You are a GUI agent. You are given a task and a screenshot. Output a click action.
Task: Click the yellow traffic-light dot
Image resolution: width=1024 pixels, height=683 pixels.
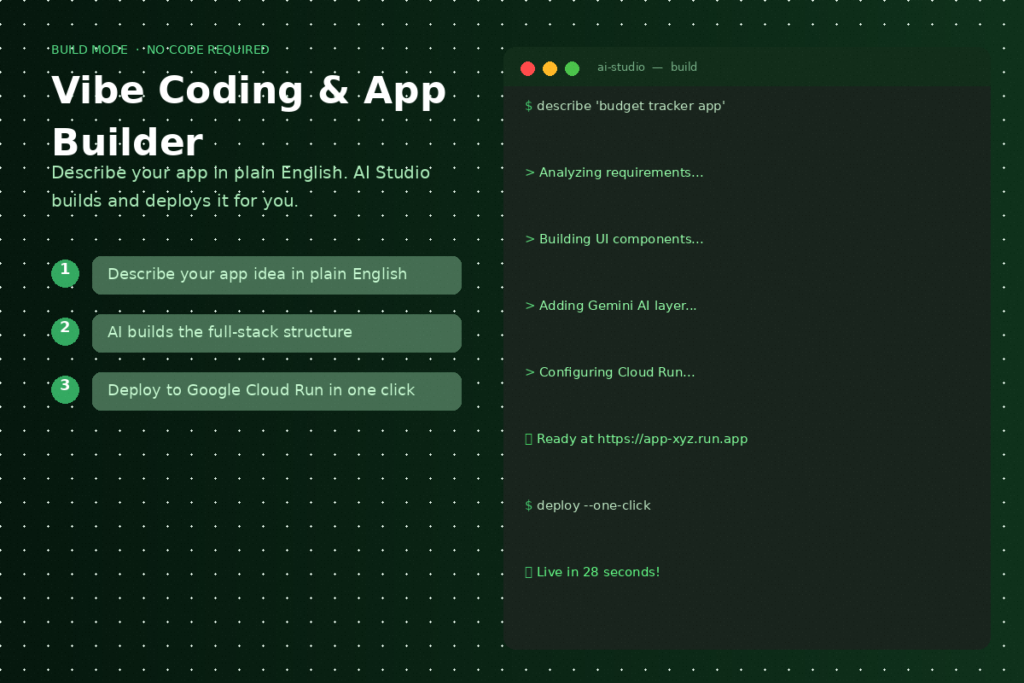tap(550, 68)
